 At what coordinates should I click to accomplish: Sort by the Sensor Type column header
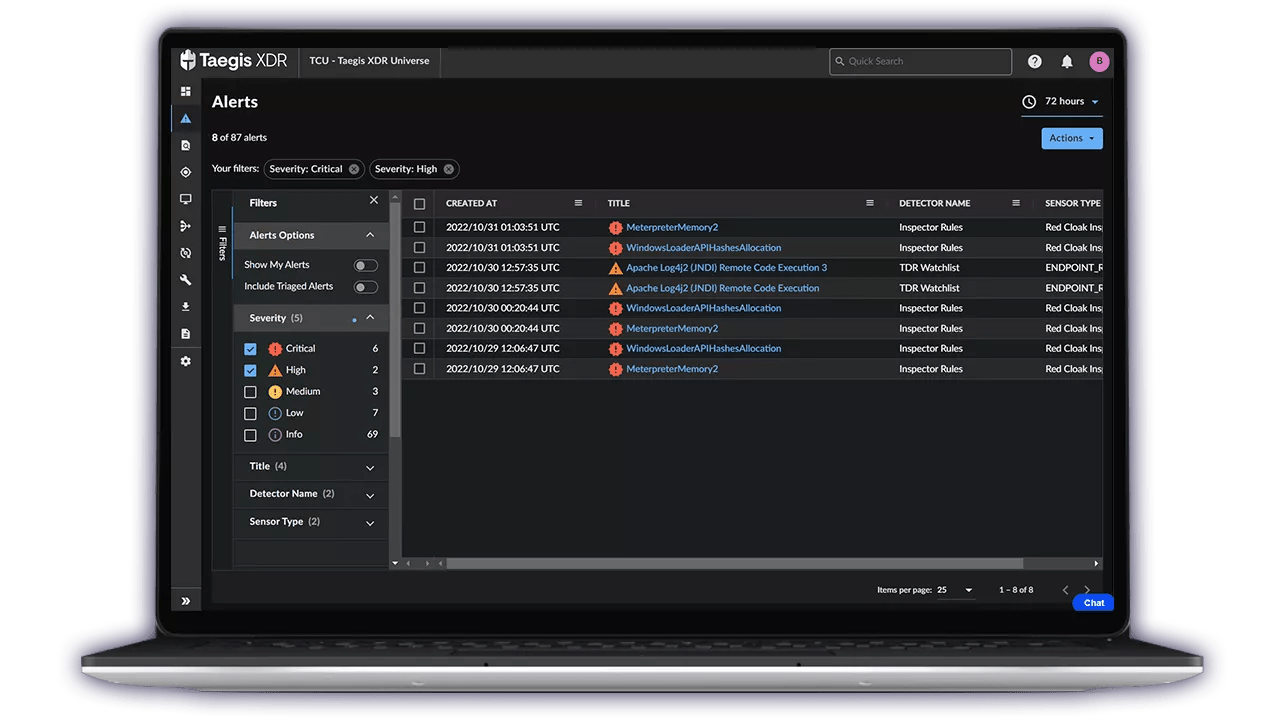[1073, 203]
